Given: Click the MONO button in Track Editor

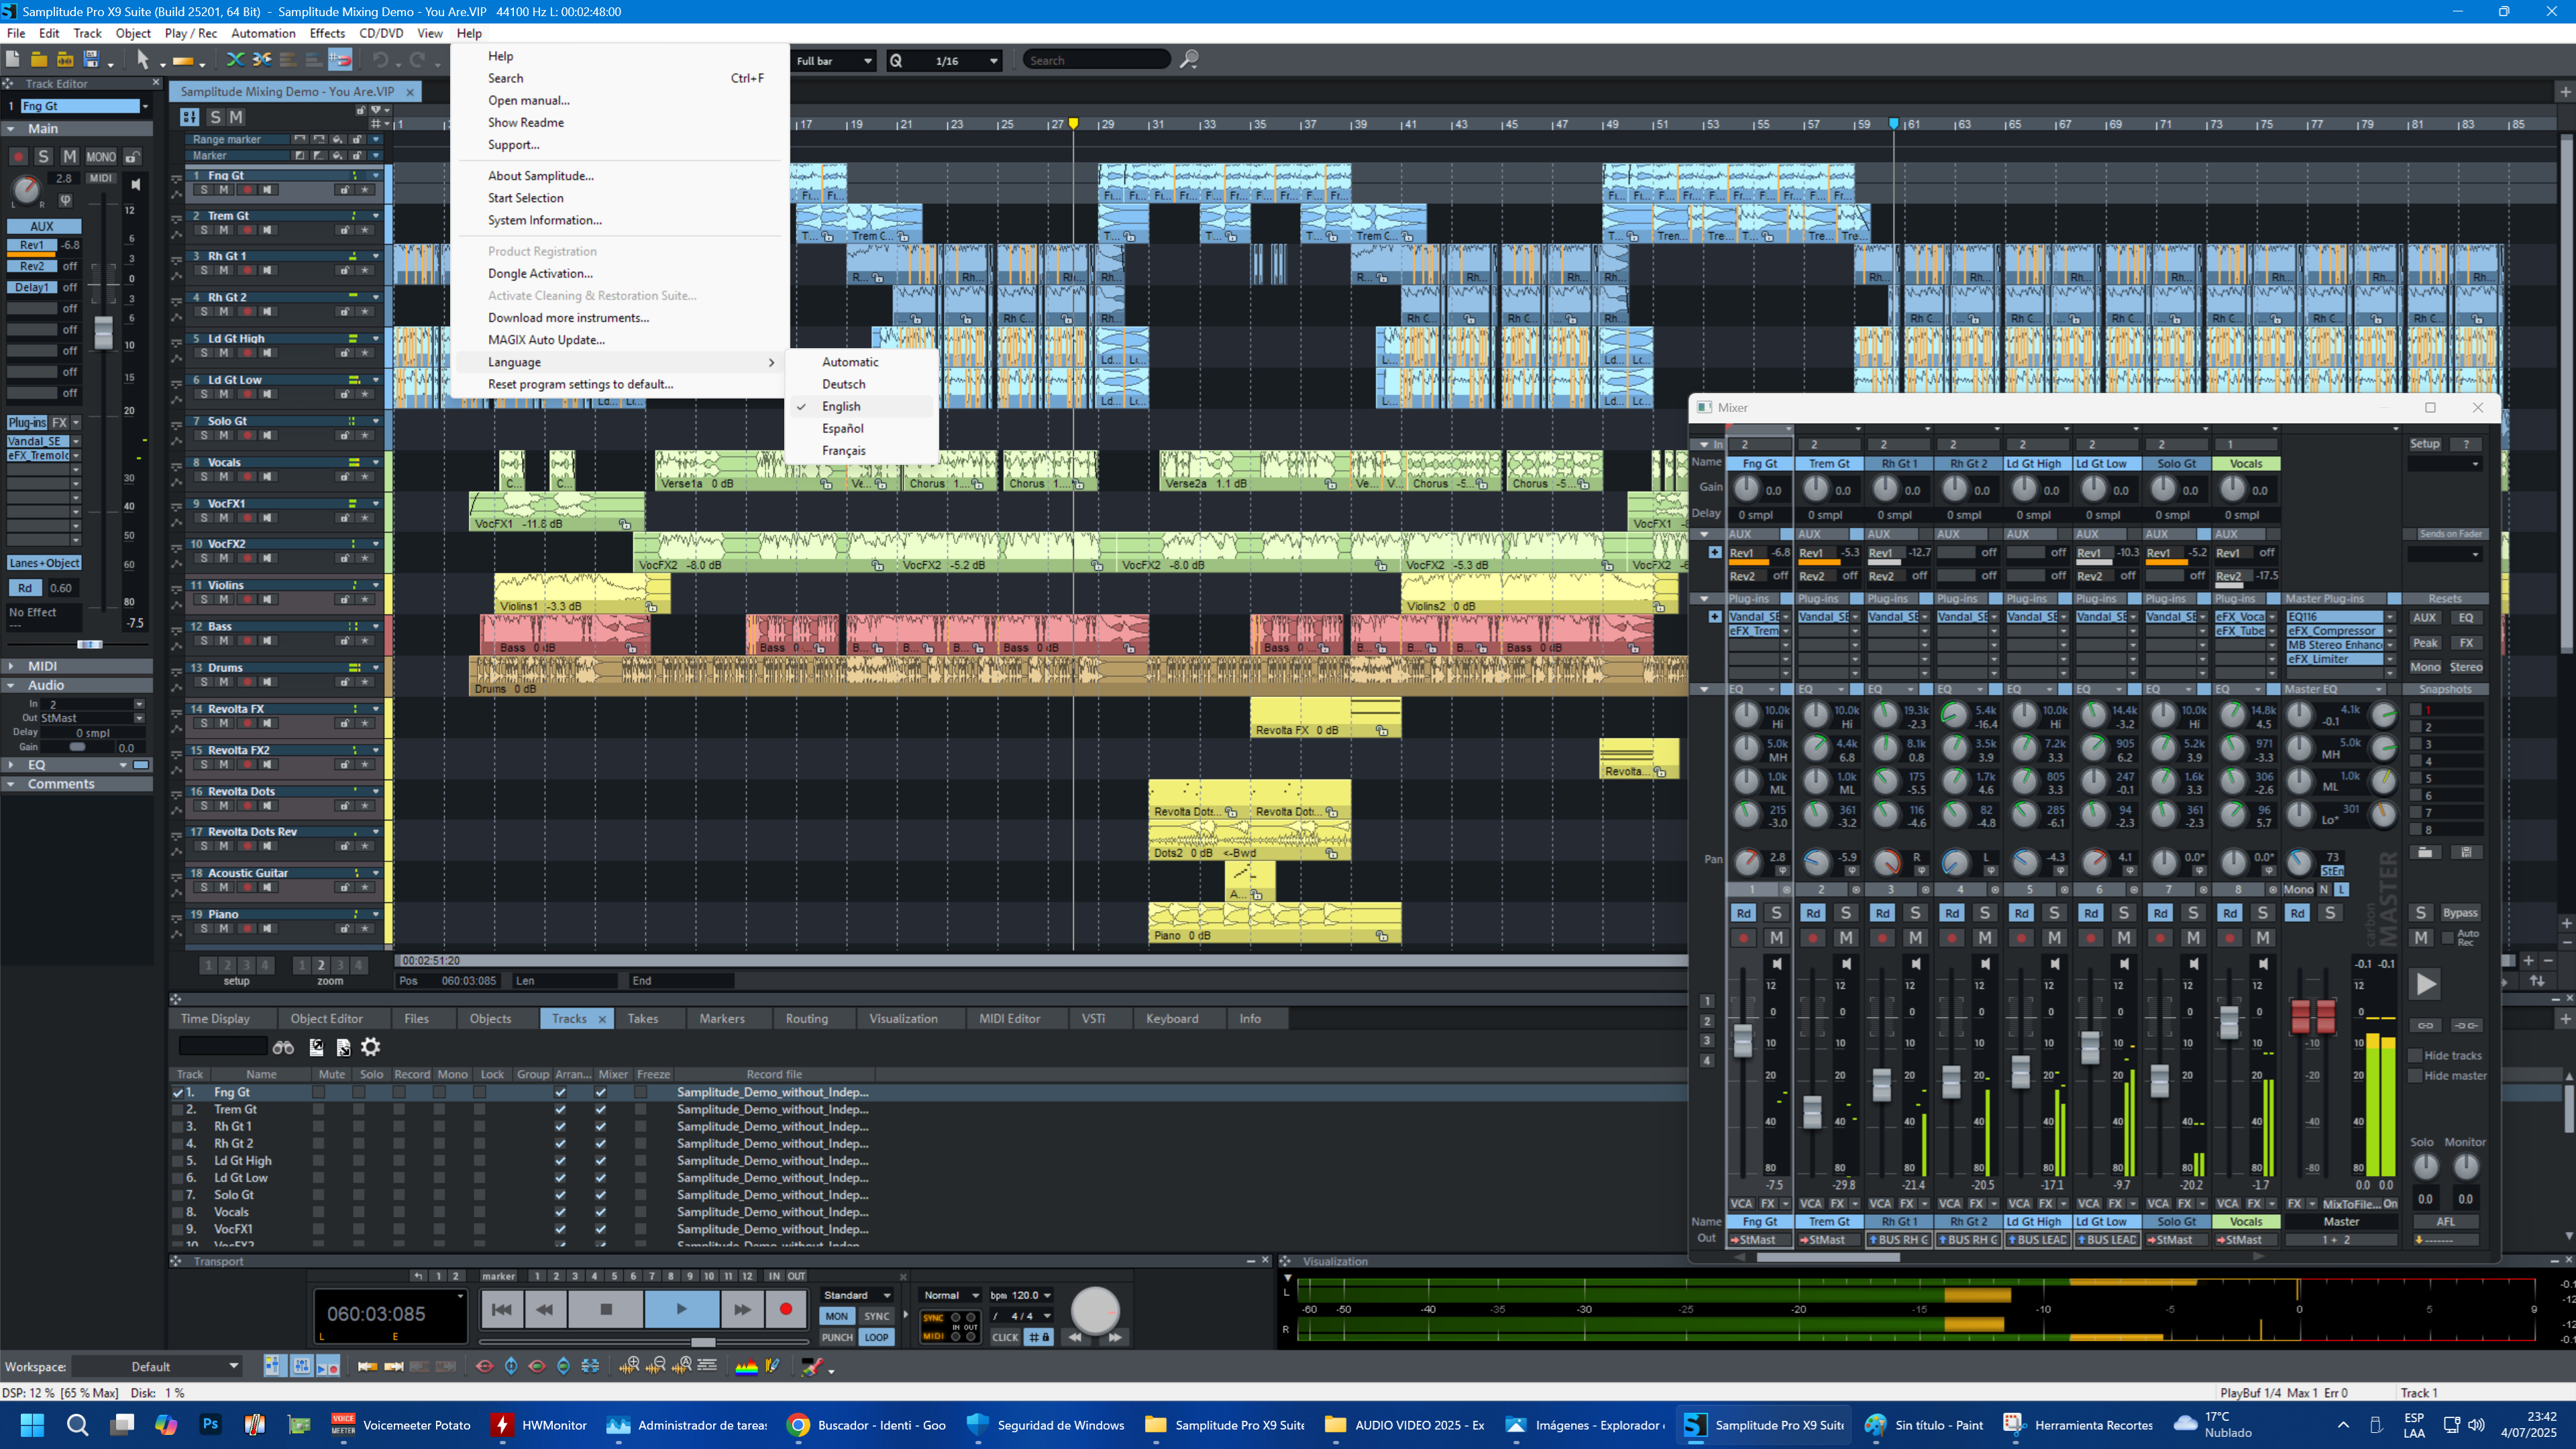Looking at the screenshot, I should point(101,157).
